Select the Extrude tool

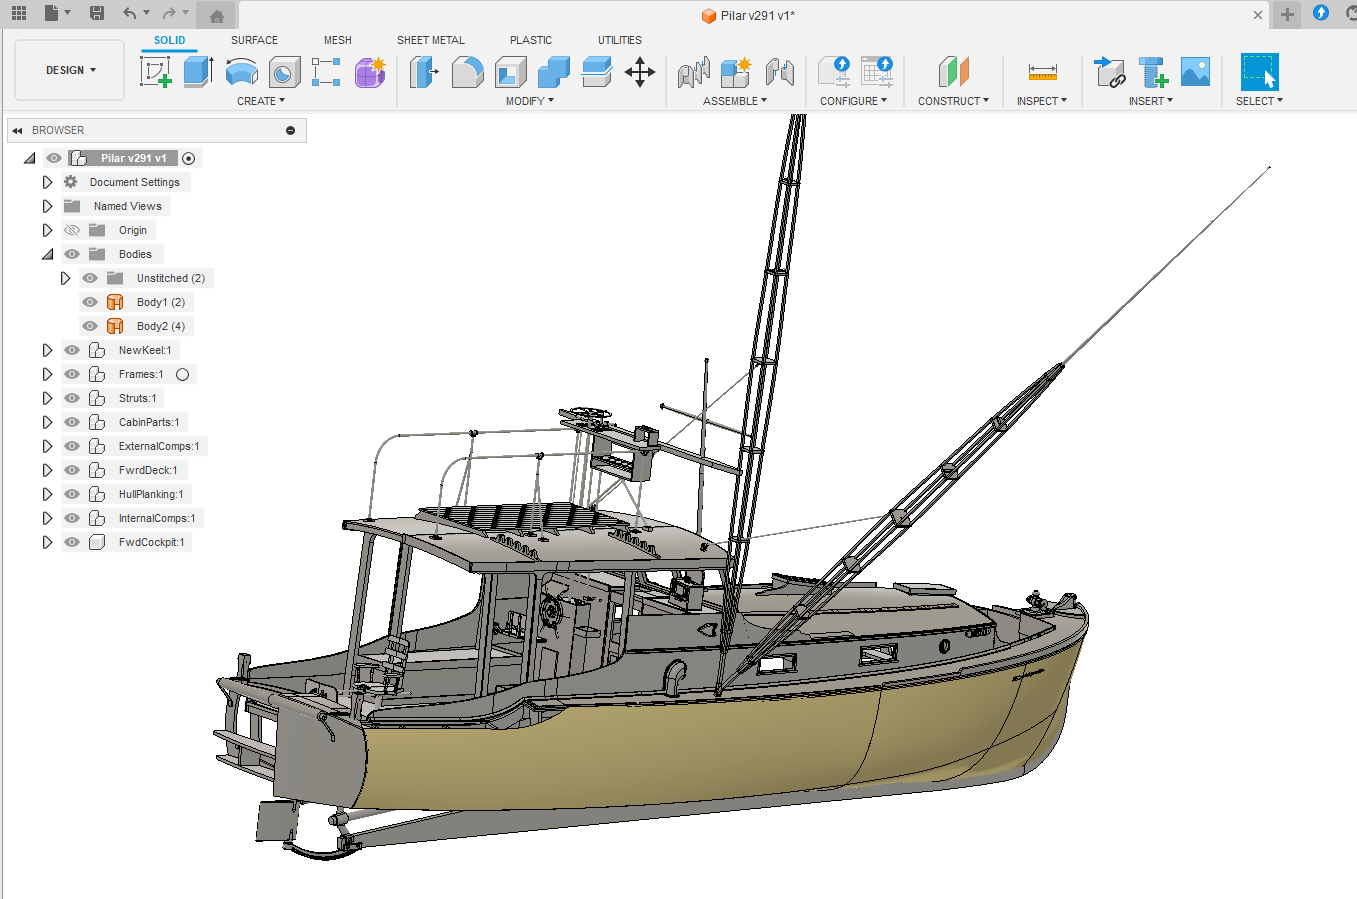(198, 72)
